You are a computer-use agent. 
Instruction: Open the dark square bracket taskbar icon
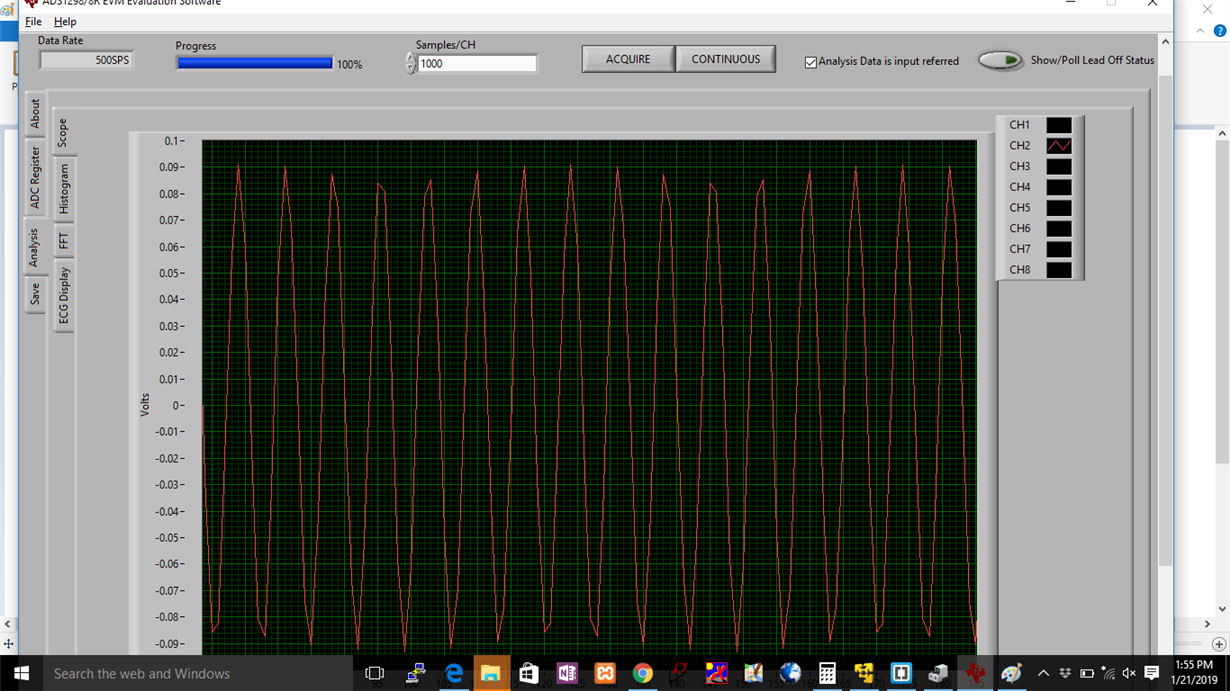(901, 674)
